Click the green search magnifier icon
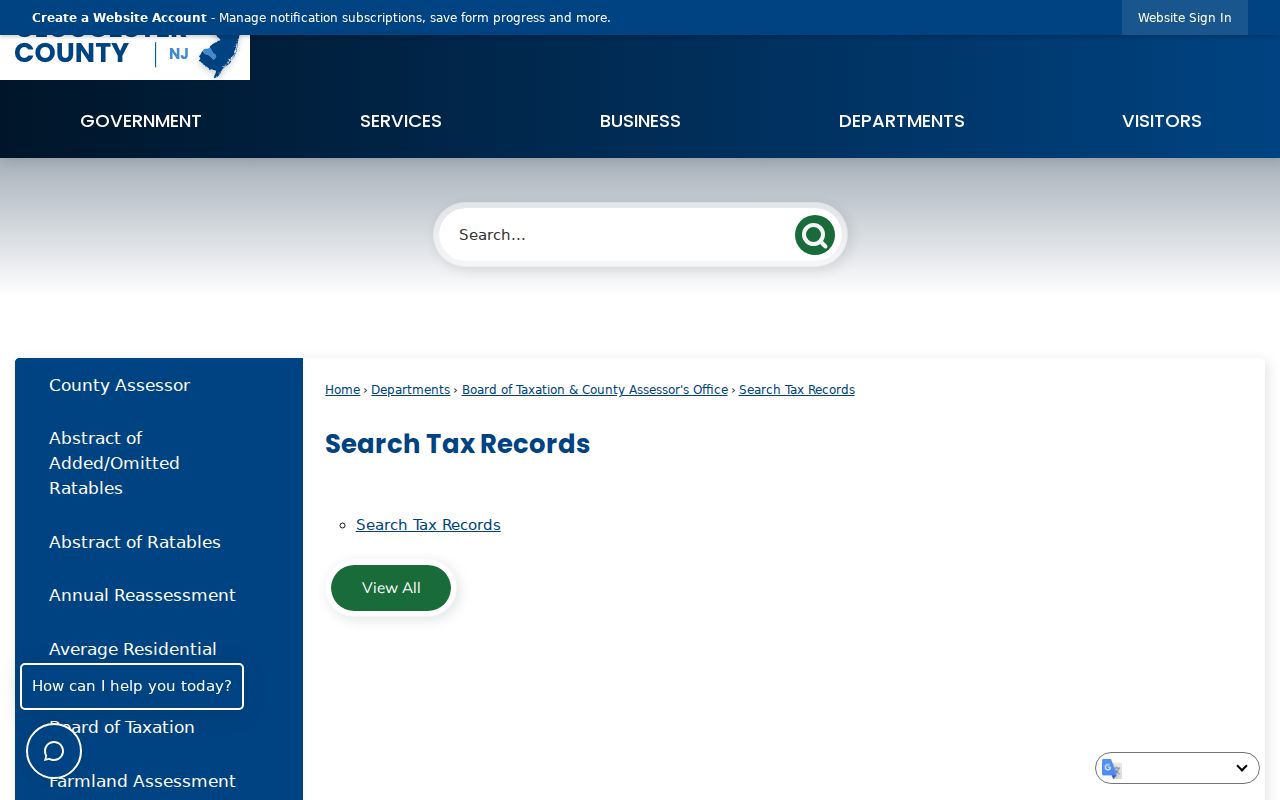Image resolution: width=1280 pixels, height=800 pixels. click(814, 235)
